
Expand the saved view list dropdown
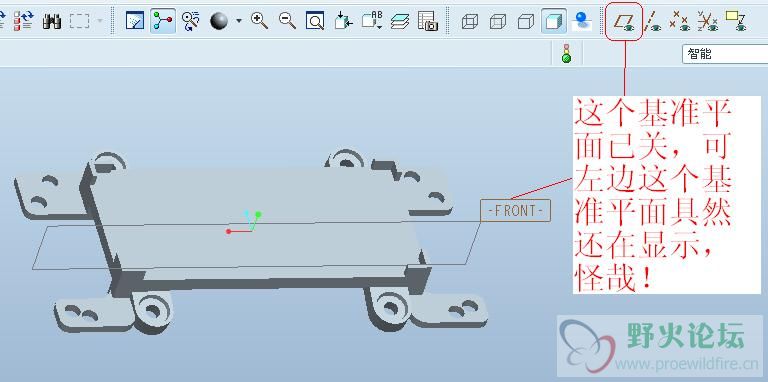380,27
